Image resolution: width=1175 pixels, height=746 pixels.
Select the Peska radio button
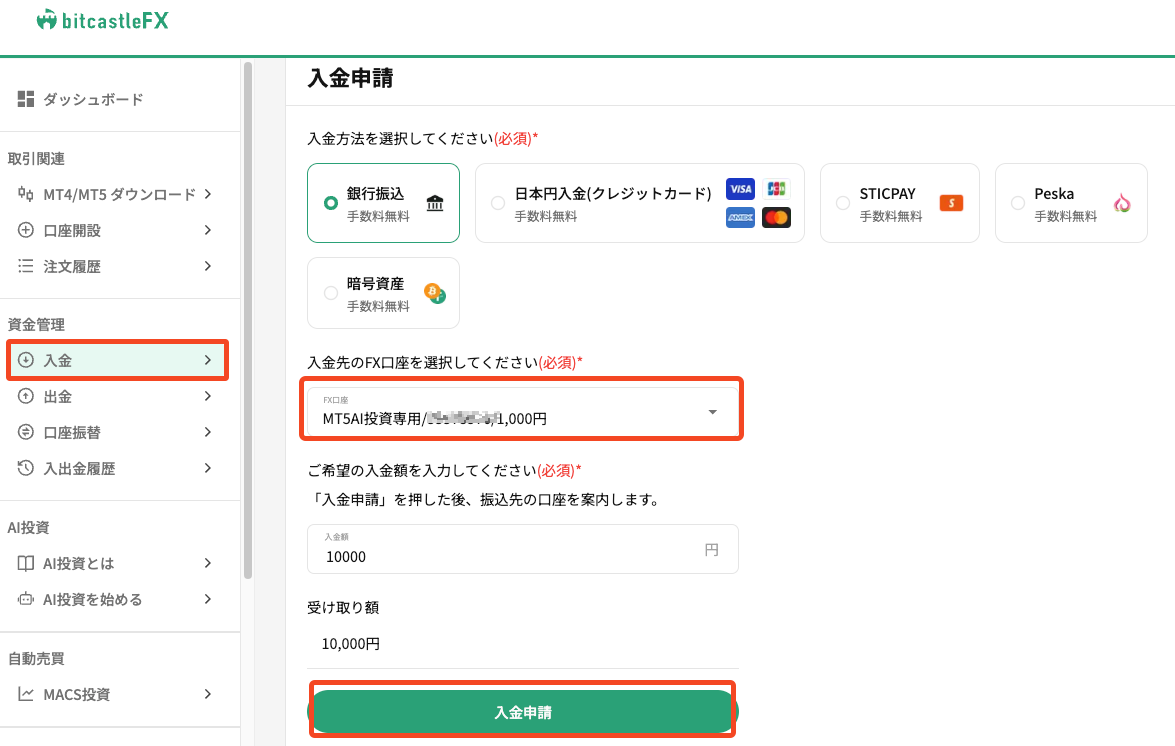pos(1018,203)
